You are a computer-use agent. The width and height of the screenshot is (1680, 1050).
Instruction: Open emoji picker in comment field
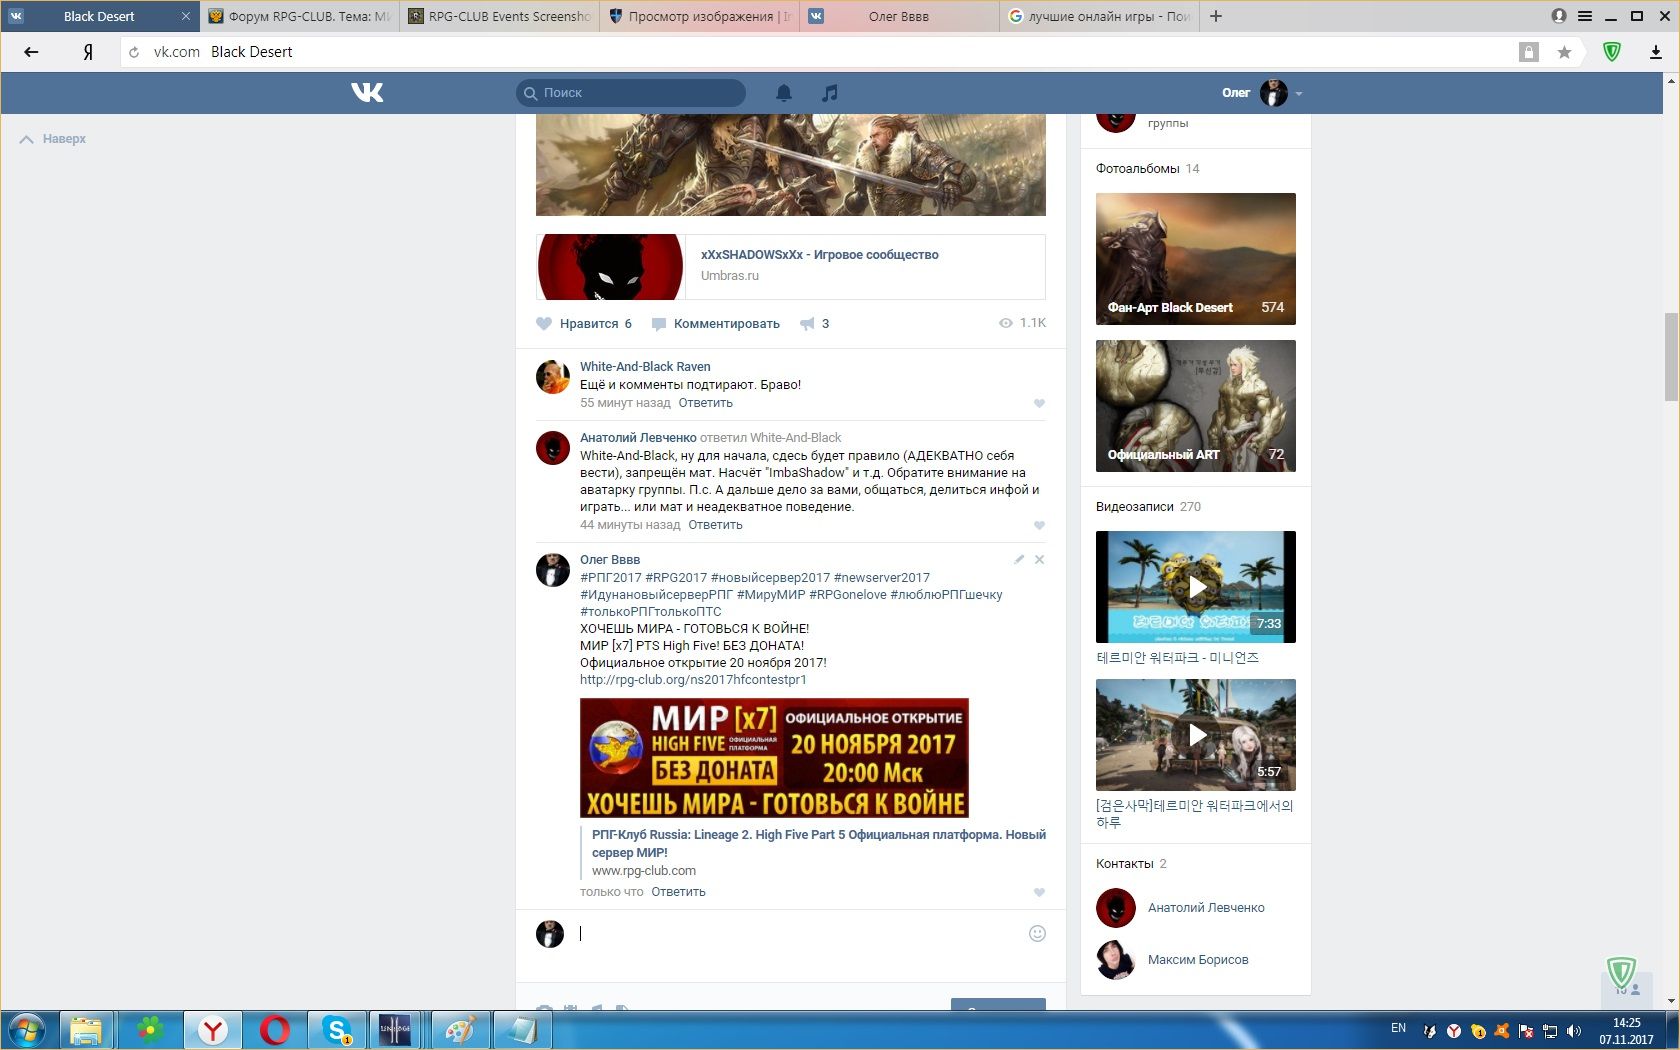point(1037,933)
